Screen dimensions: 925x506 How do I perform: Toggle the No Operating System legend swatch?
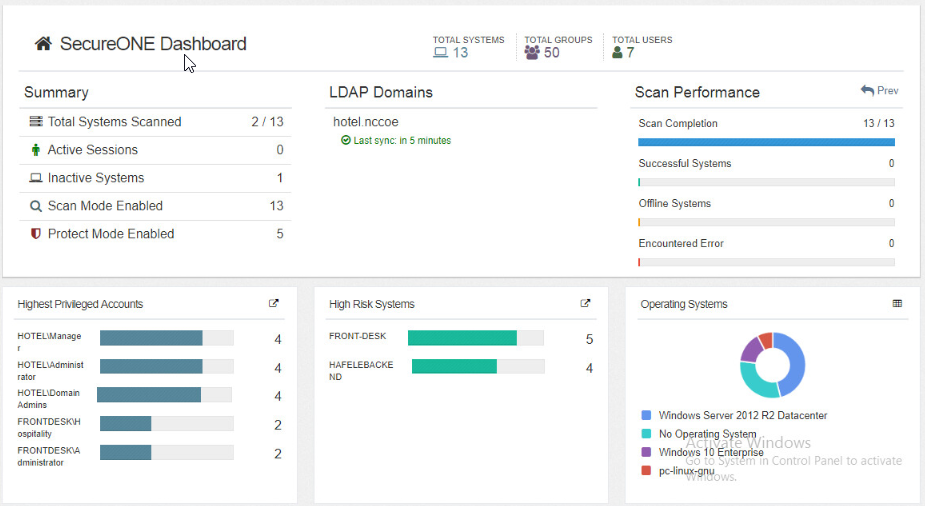coord(646,434)
